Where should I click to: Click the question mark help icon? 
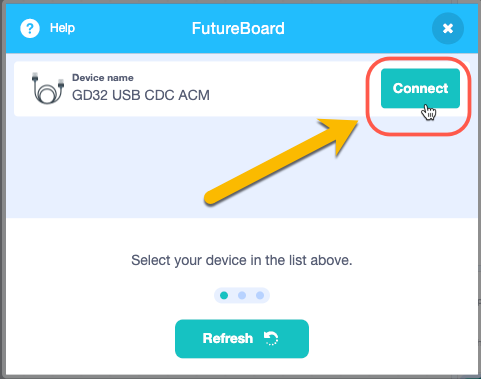tap(30, 28)
